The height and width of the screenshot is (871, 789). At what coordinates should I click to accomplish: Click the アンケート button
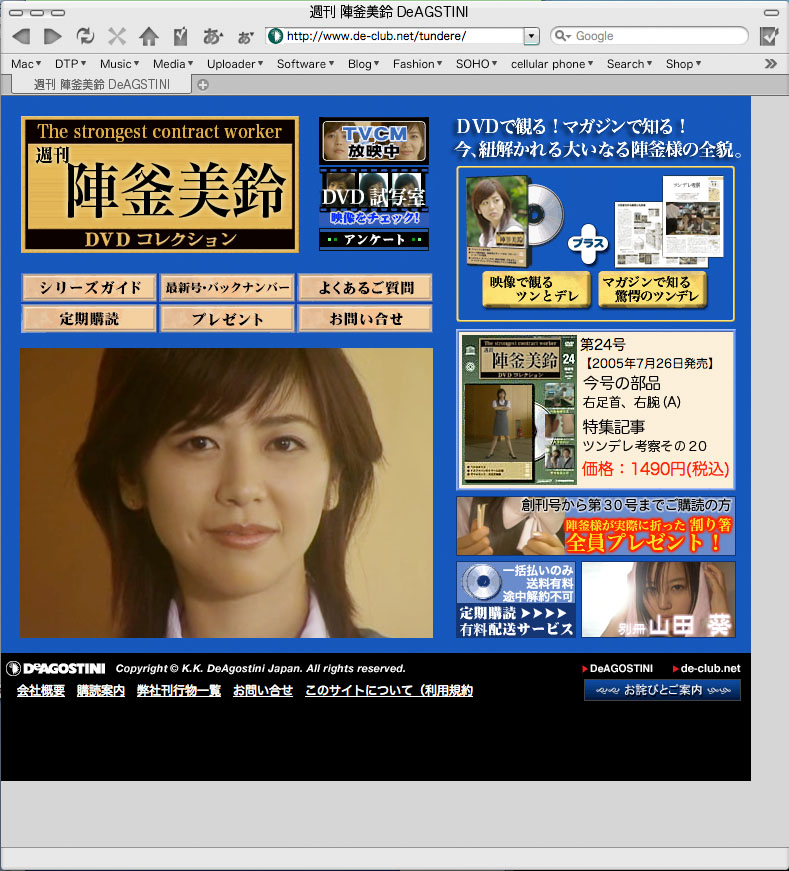[x=374, y=239]
